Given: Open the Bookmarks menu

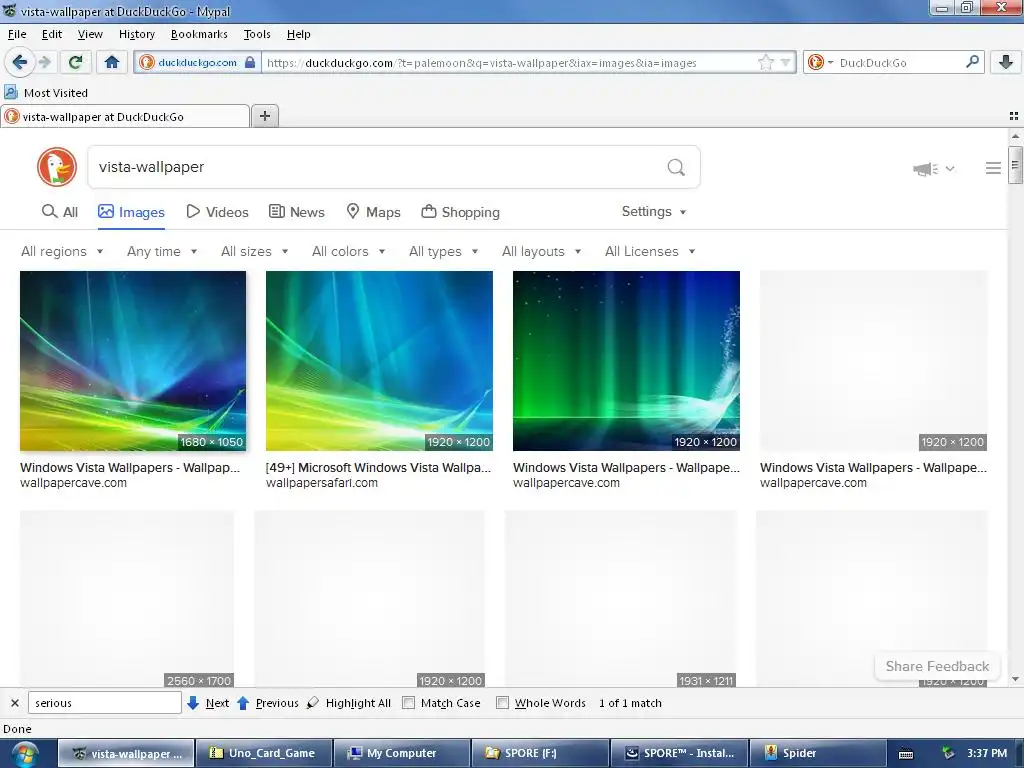Looking at the screenshot, I should click(x=199, y=34).
